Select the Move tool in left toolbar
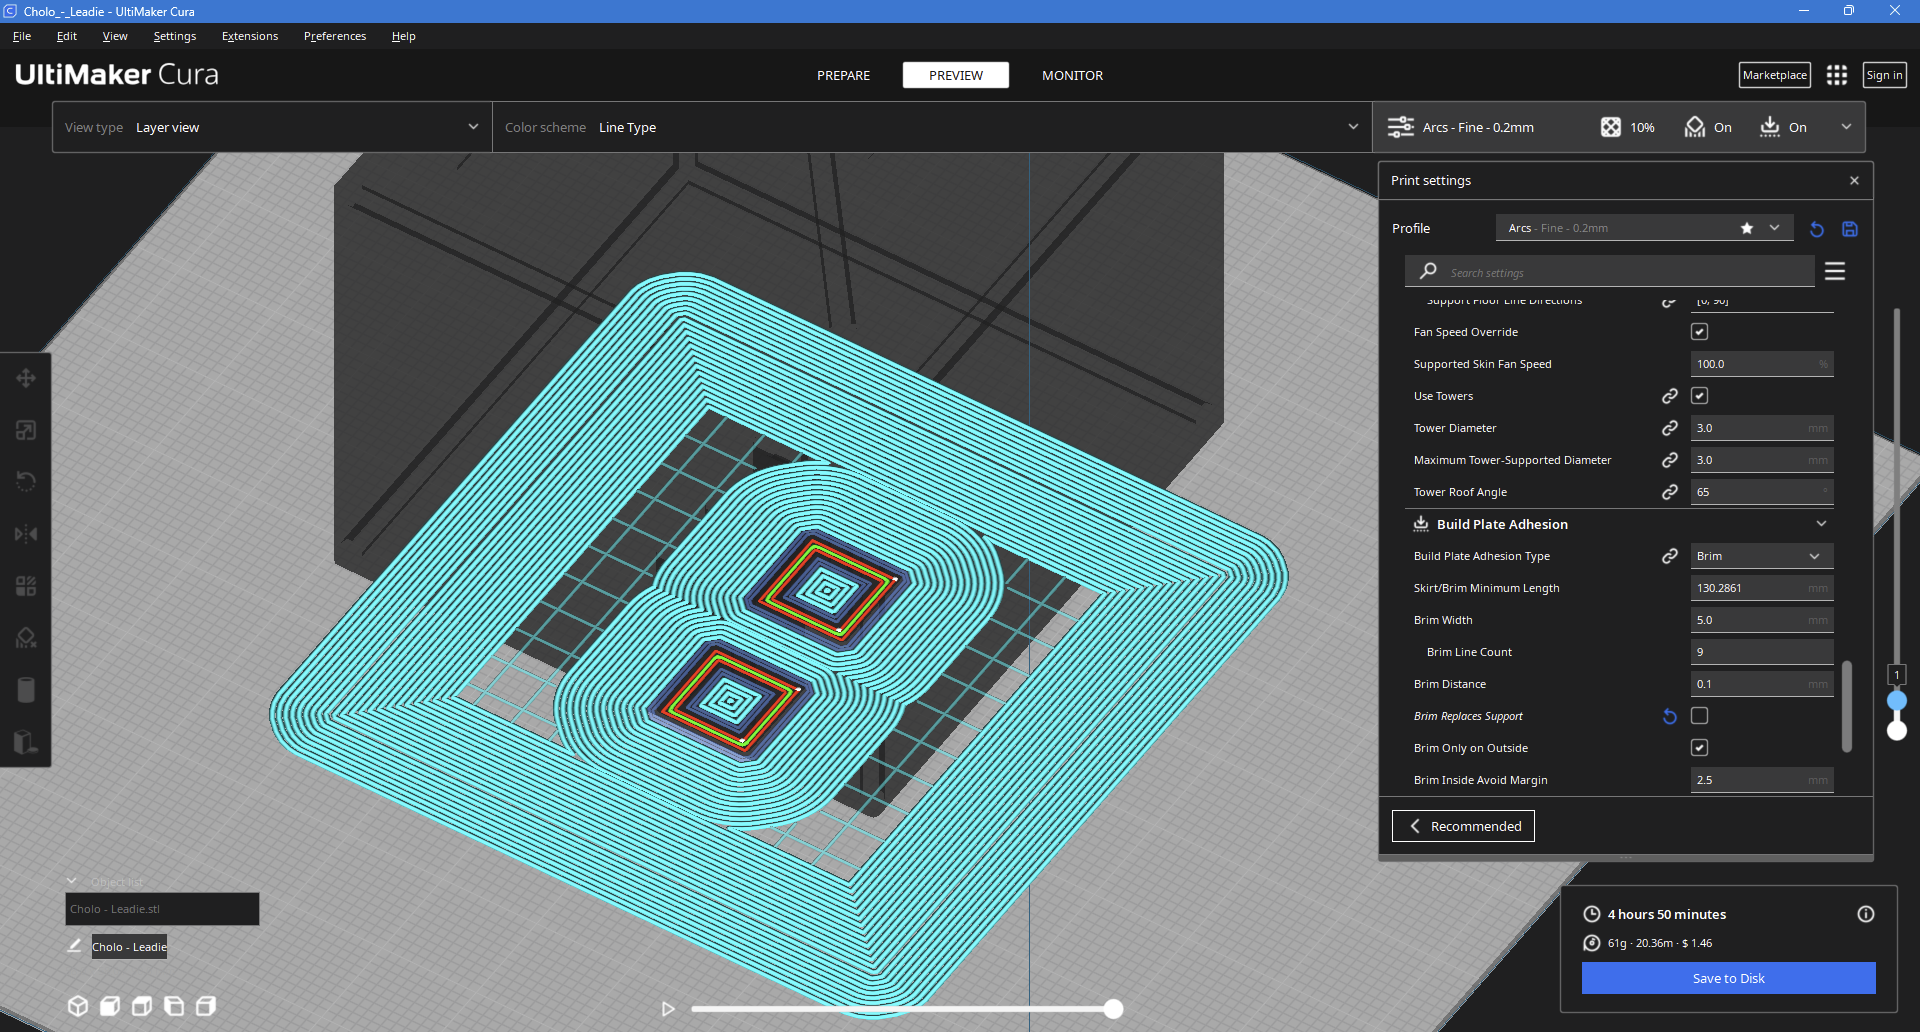 pos(26,378)
